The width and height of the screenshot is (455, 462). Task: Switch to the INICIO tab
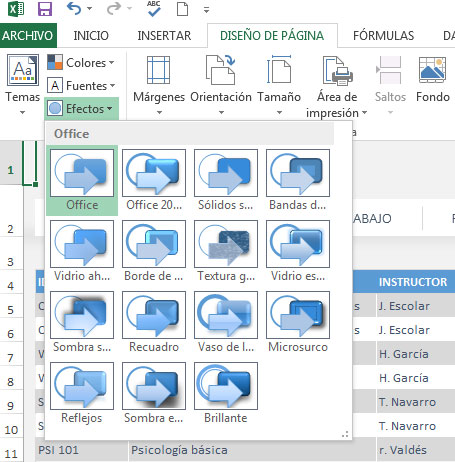tap(91, 35)
